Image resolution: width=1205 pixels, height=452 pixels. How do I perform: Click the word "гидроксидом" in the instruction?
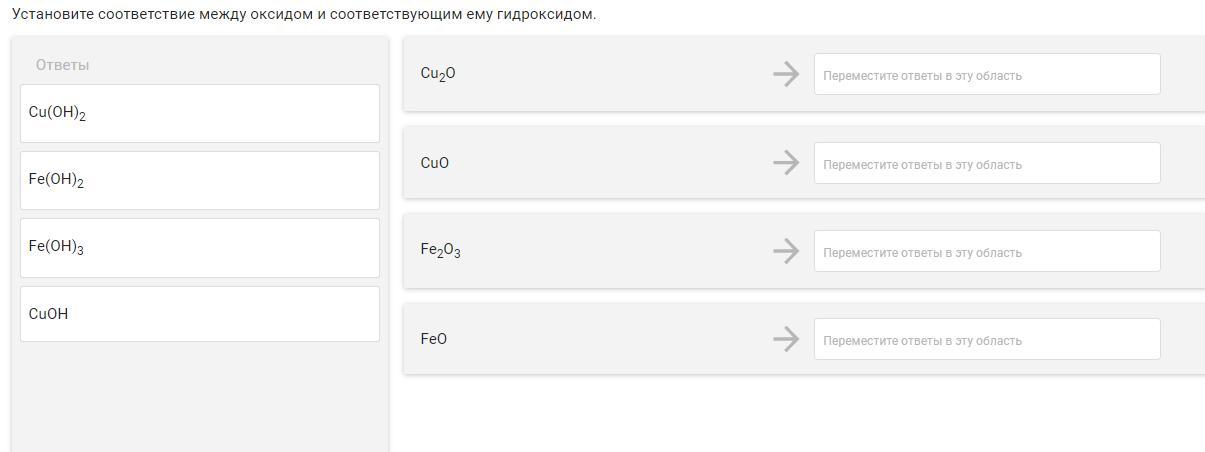545,15
